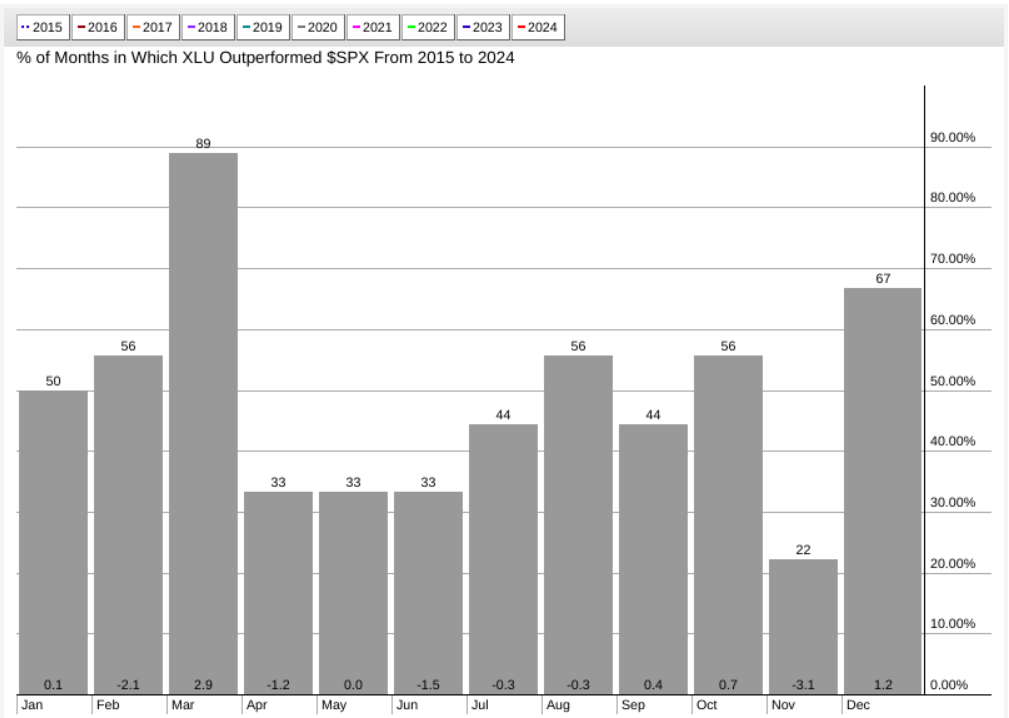Toggle the 2022 year series button
This screenshot has width=1009, height=718.
pos(428,28)
